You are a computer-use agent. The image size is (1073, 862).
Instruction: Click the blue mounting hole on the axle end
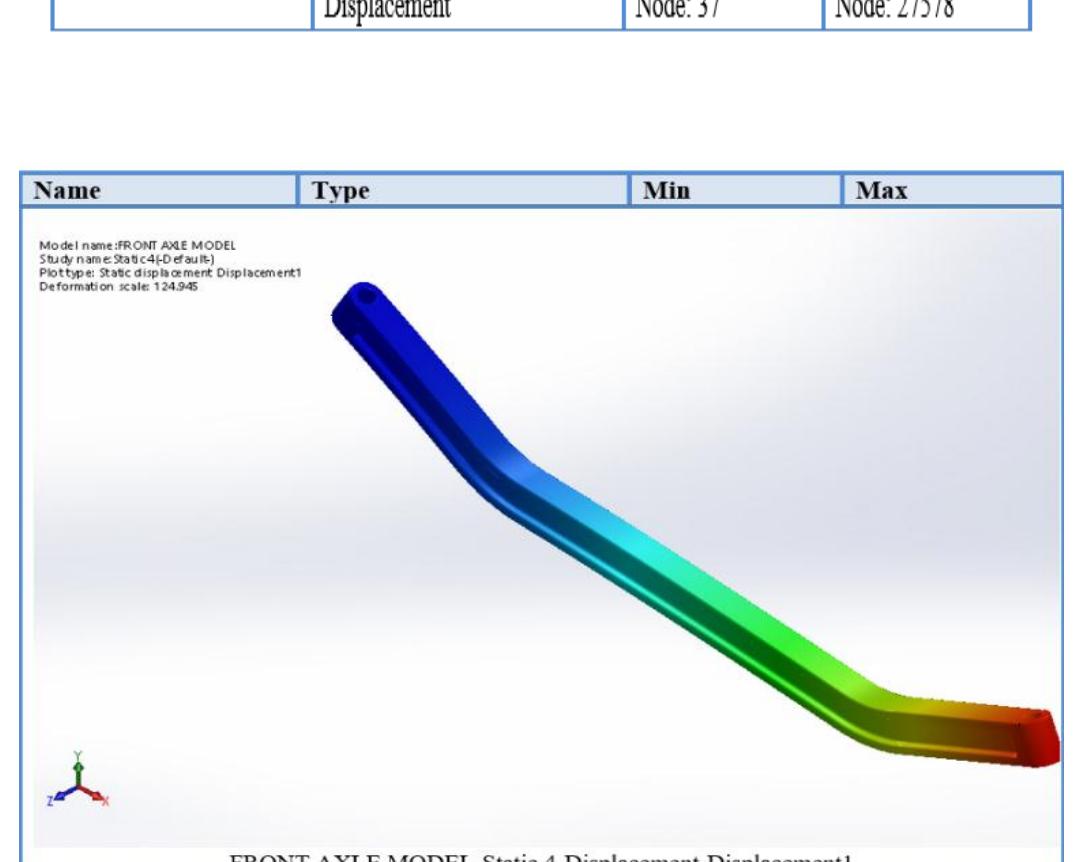pos(365,295)
